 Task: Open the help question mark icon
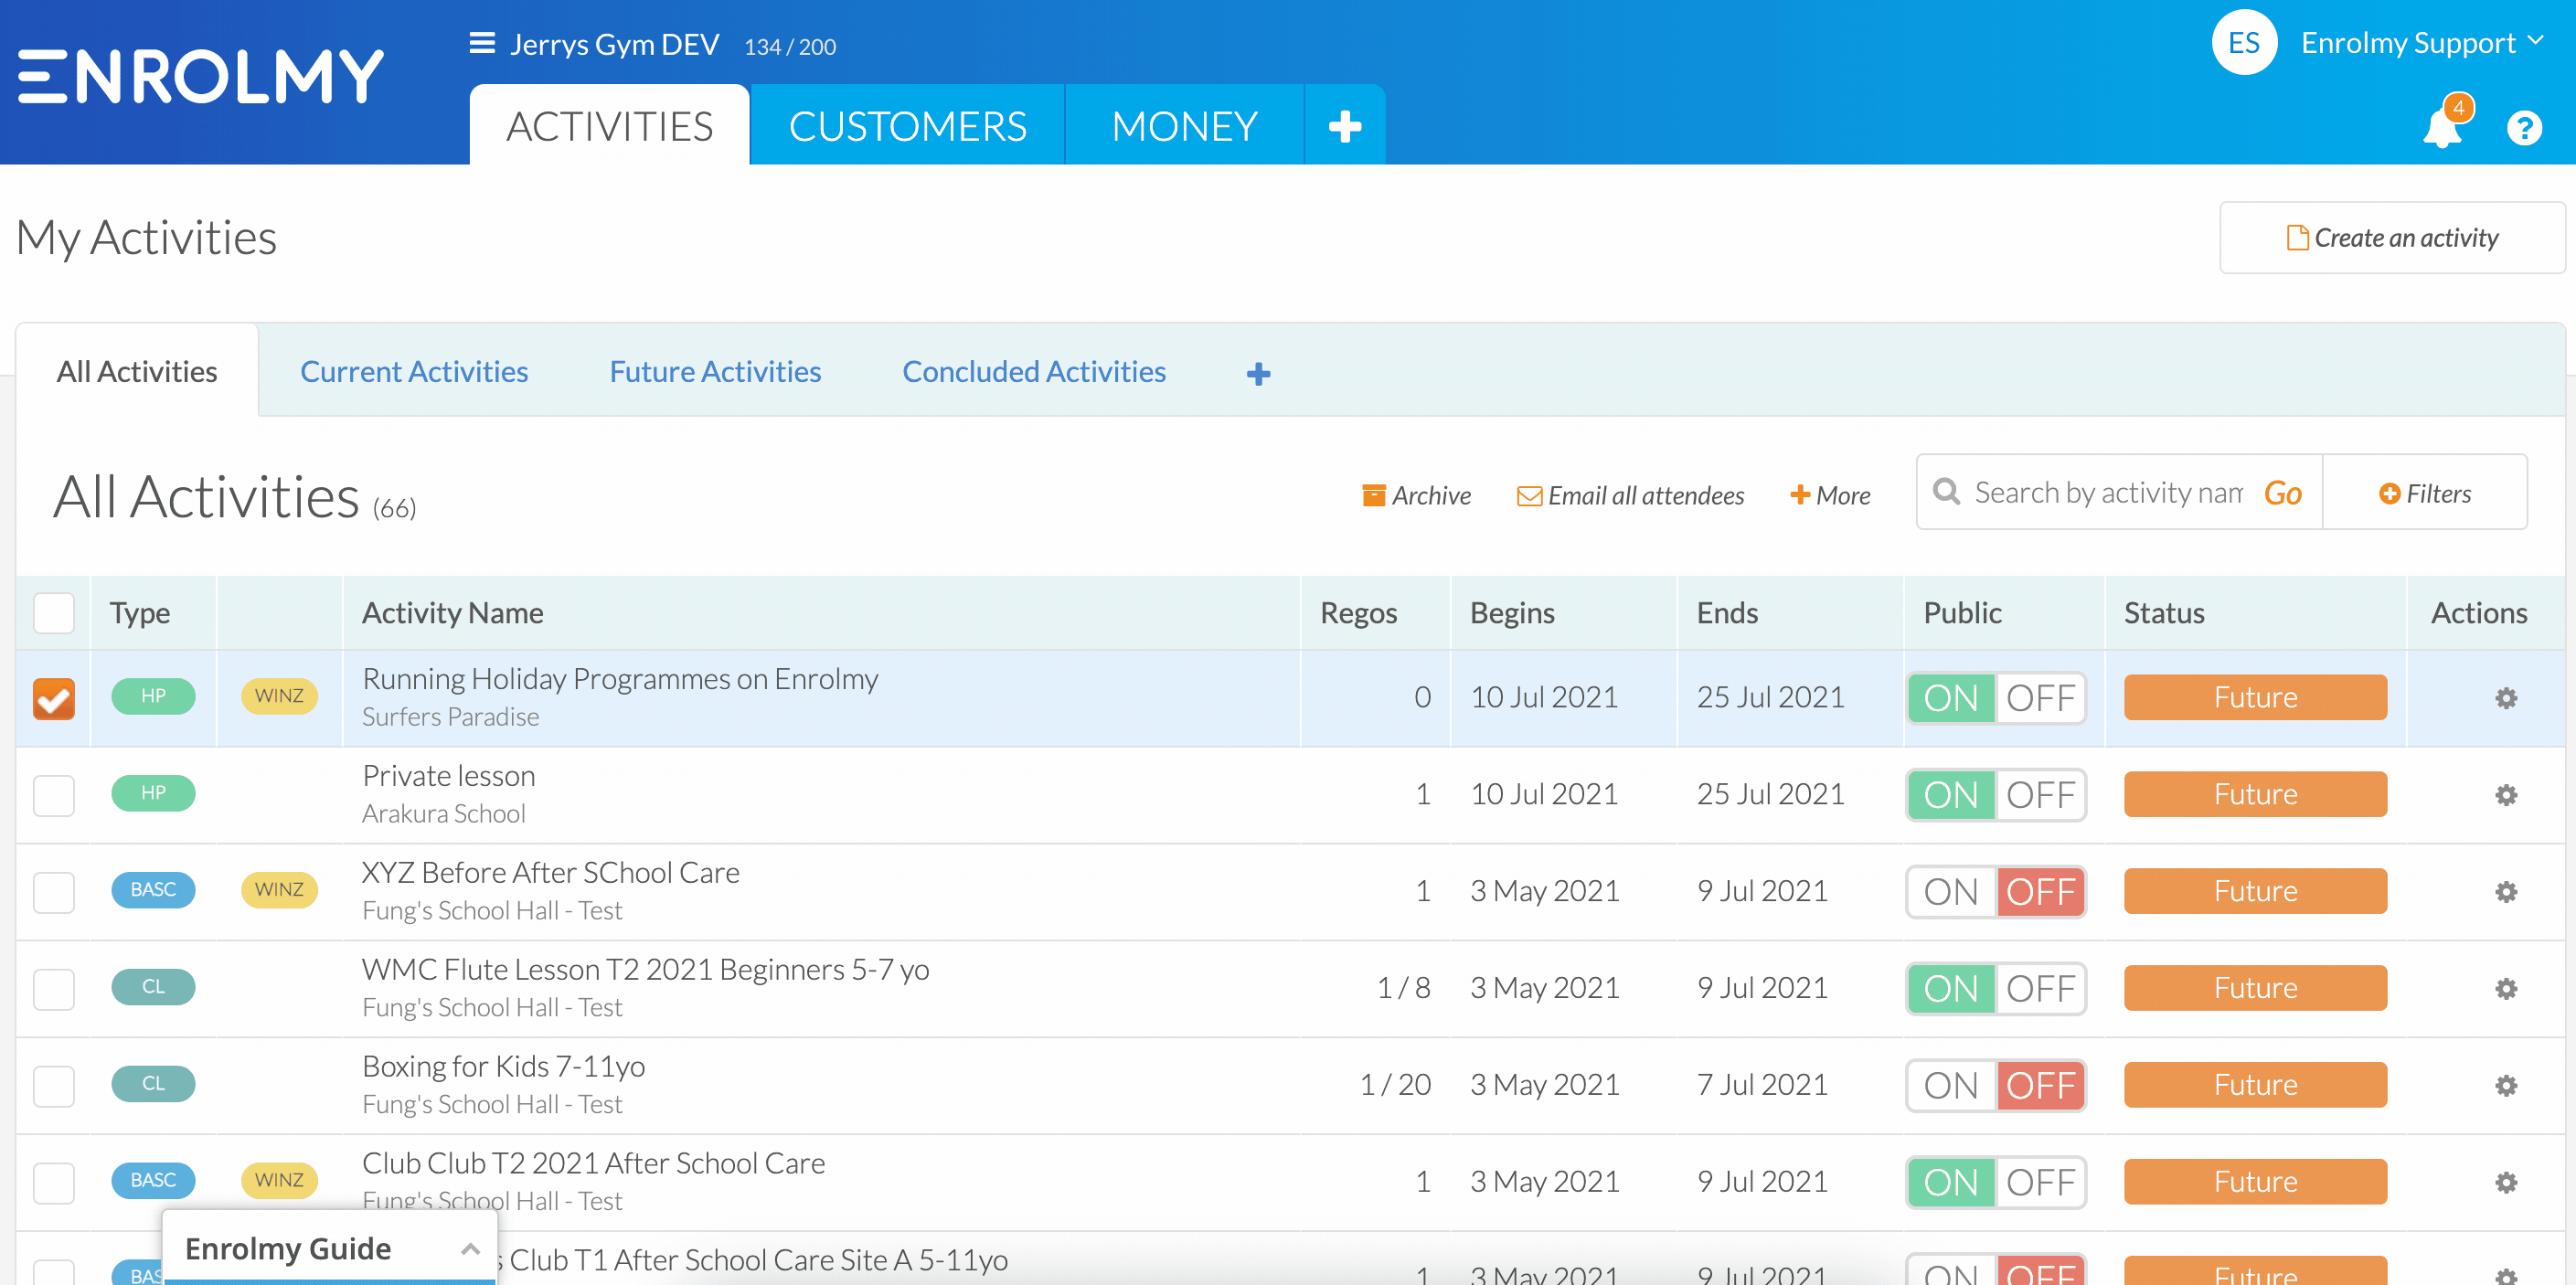point(2524,128)
